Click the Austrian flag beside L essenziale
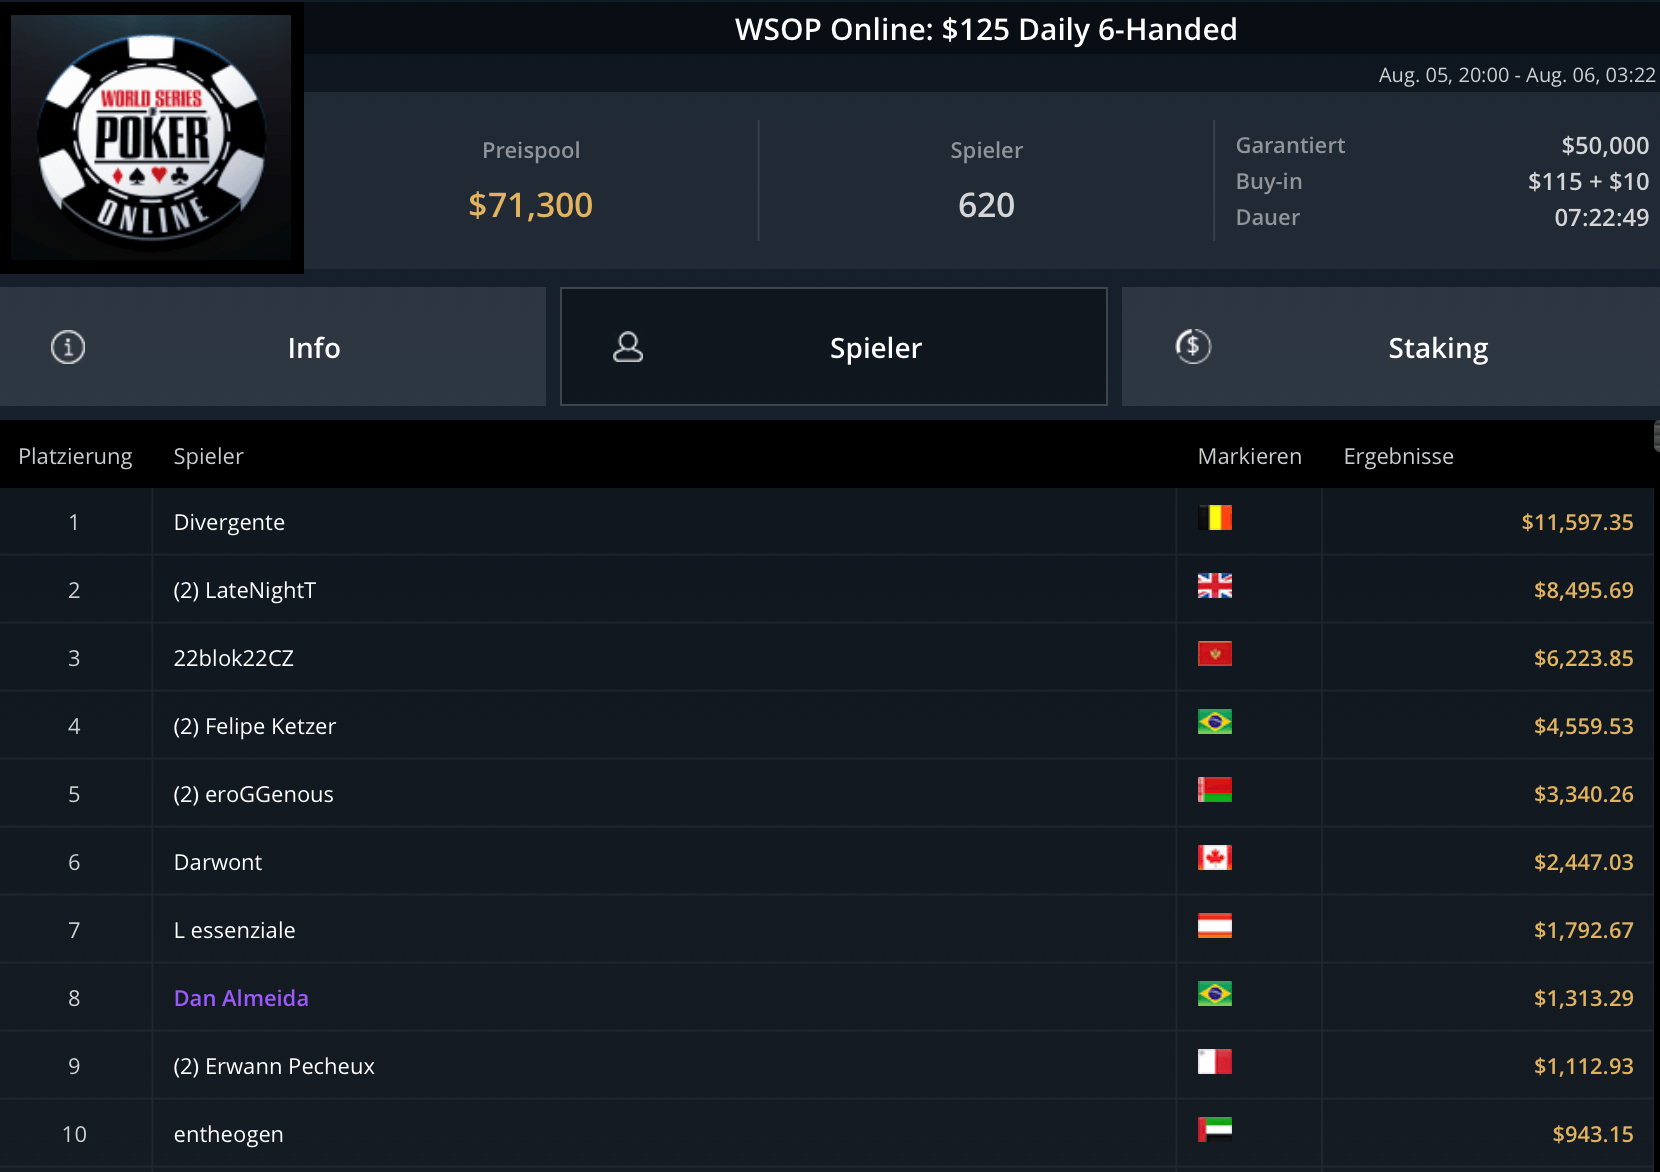The height and width of the screenshot is (1172, 1660). click(1214, 926)
